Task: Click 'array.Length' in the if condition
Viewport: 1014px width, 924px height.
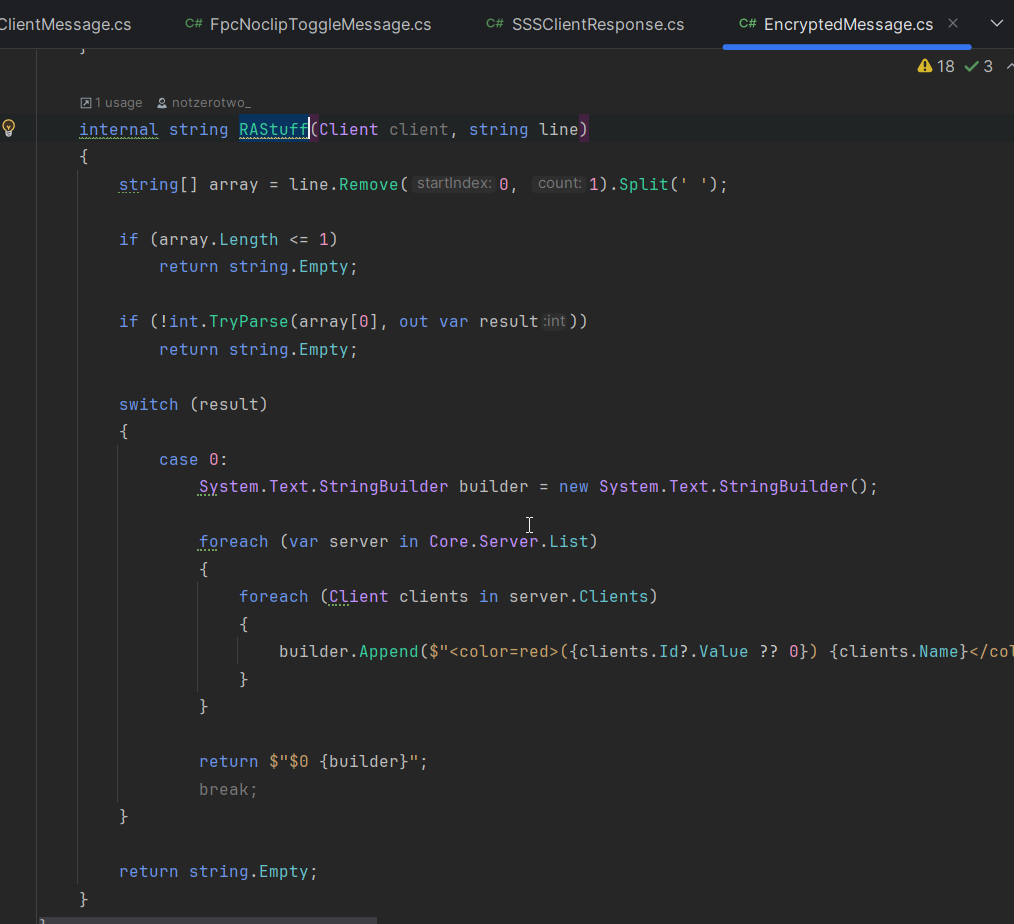Action: 219,239
